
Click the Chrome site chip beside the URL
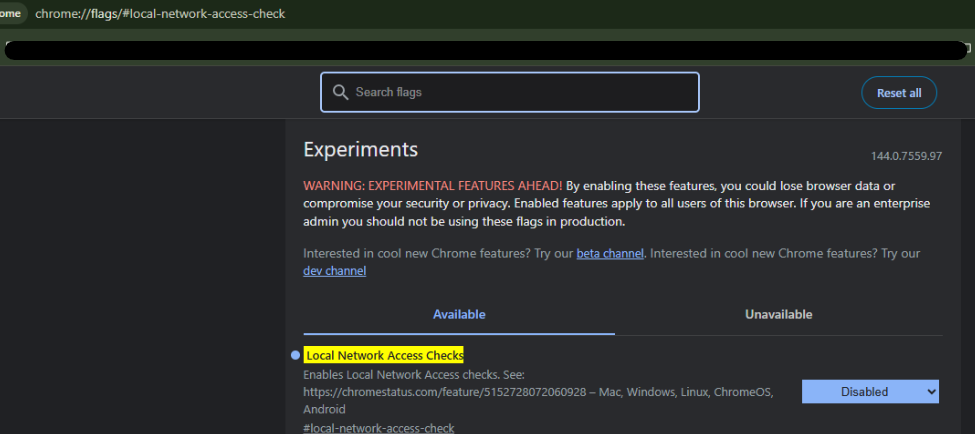point(12,14)
